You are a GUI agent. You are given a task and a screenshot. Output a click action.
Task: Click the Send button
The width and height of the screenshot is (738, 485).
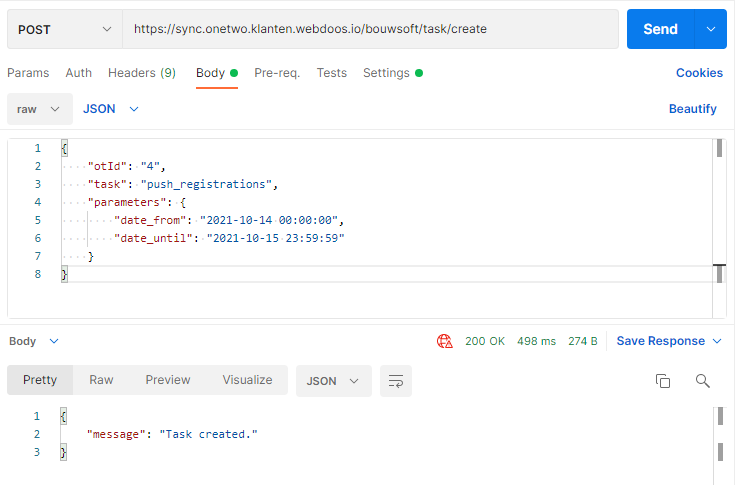tap(660, 29)
